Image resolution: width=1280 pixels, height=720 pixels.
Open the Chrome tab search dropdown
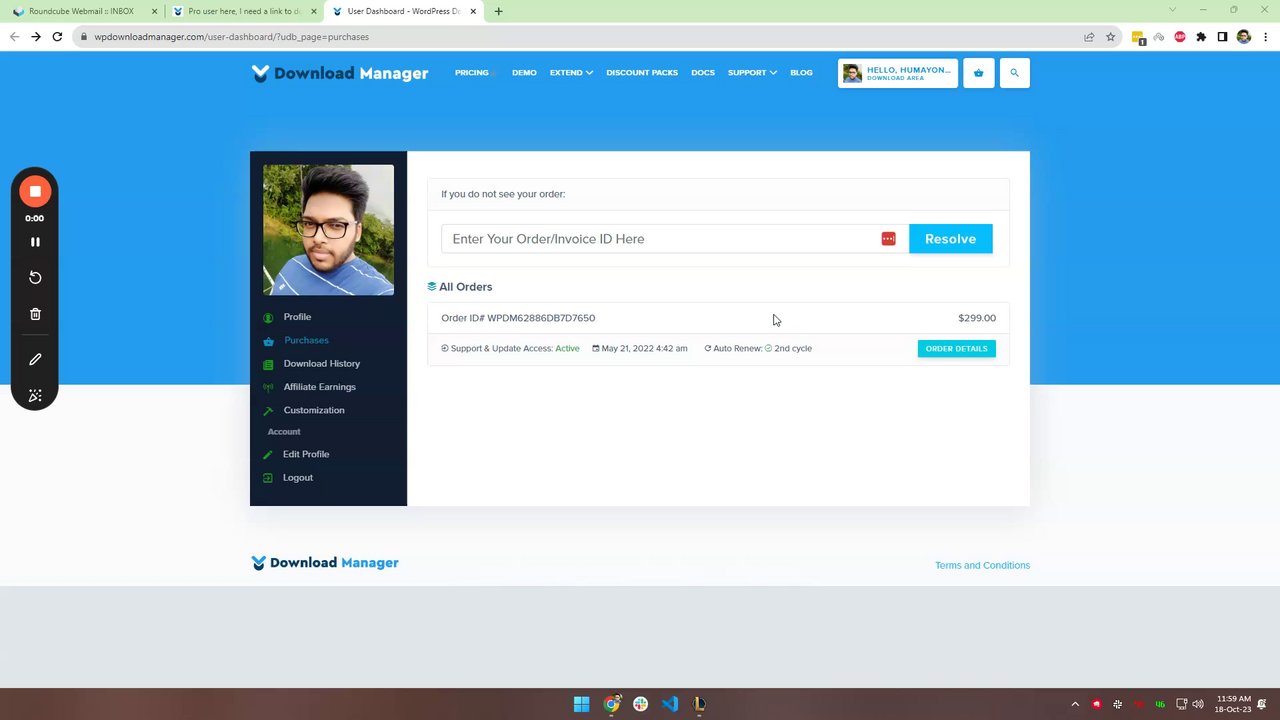tap(1173, 10)
